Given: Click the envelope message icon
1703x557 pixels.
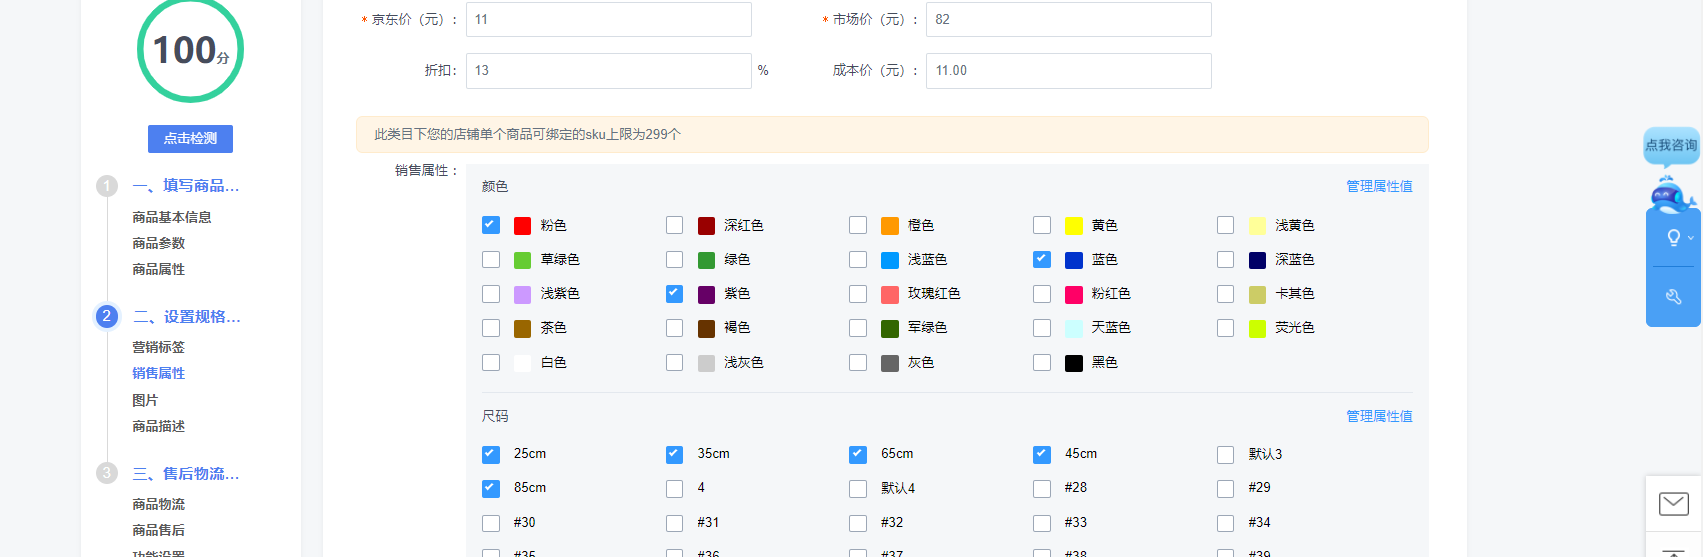Looking at the screenshot, I should tap(1673, 503).
